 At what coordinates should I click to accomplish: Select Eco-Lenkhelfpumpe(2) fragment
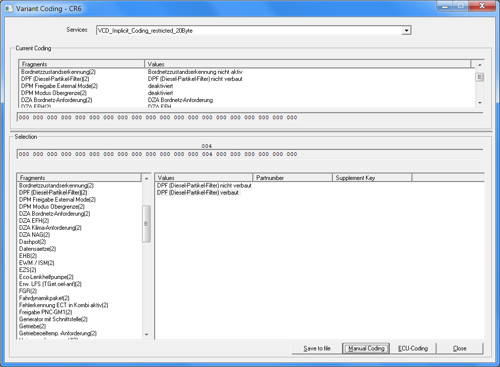pos(46,277)
